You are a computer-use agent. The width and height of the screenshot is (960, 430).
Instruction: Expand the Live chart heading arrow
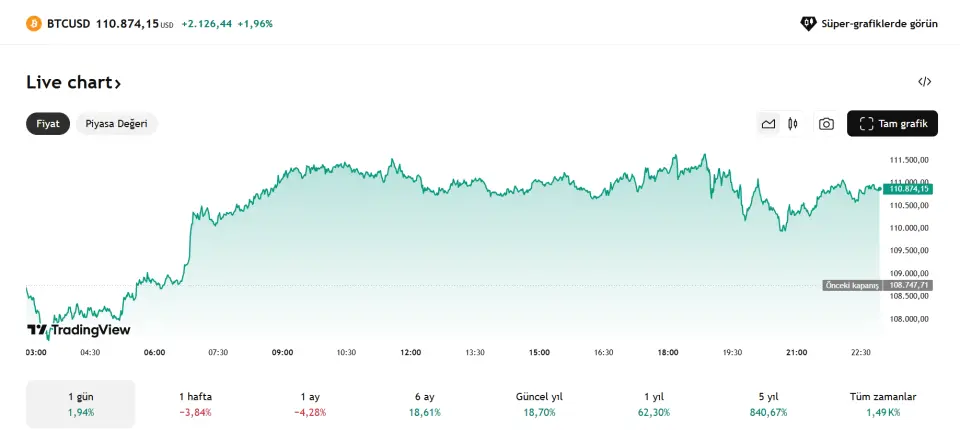[117, 84]
